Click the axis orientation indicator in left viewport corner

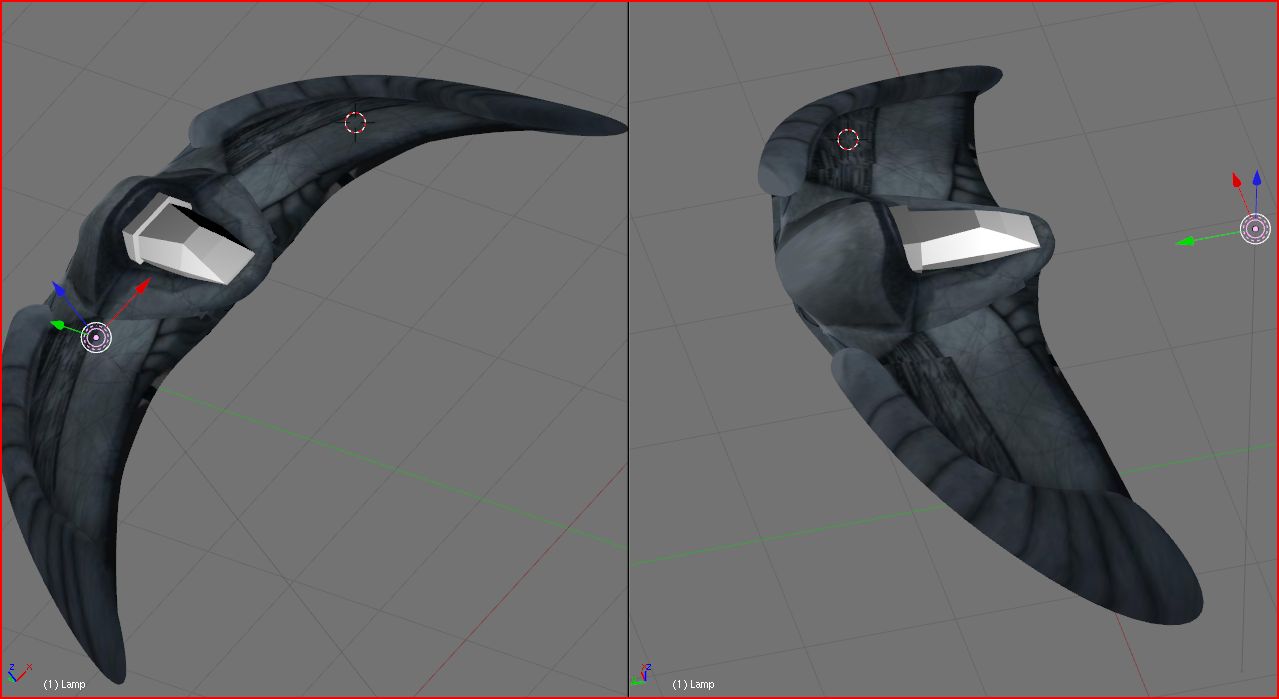[x=18, y=672]
